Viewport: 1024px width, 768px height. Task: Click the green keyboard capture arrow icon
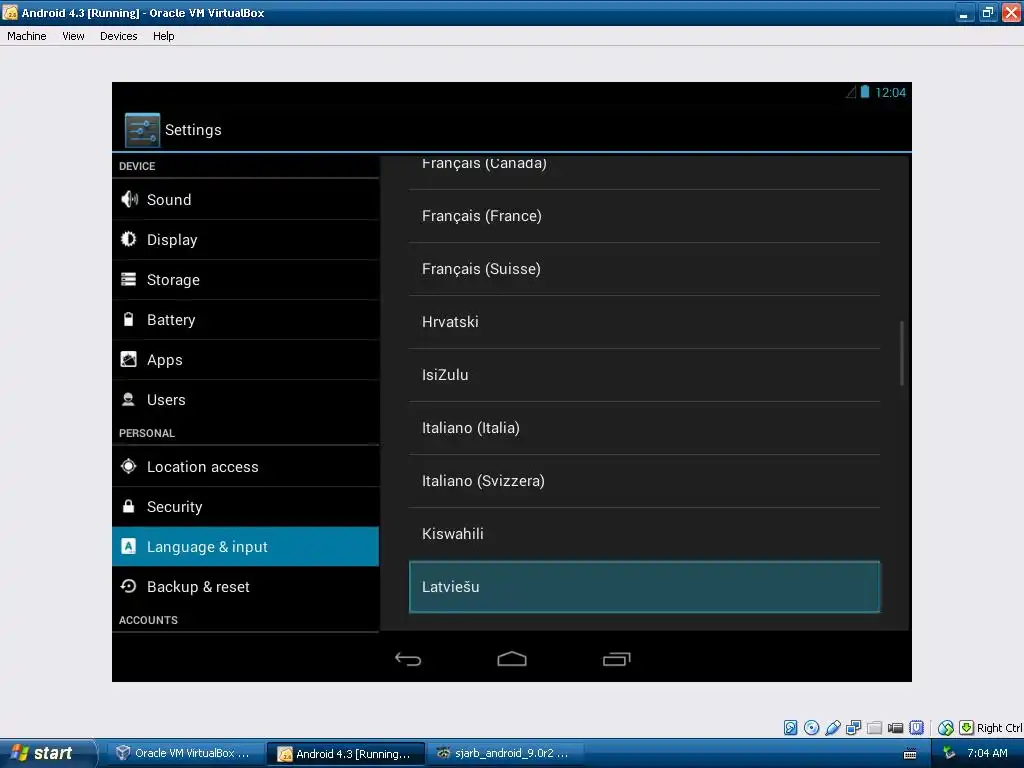[x=967, y=728]
